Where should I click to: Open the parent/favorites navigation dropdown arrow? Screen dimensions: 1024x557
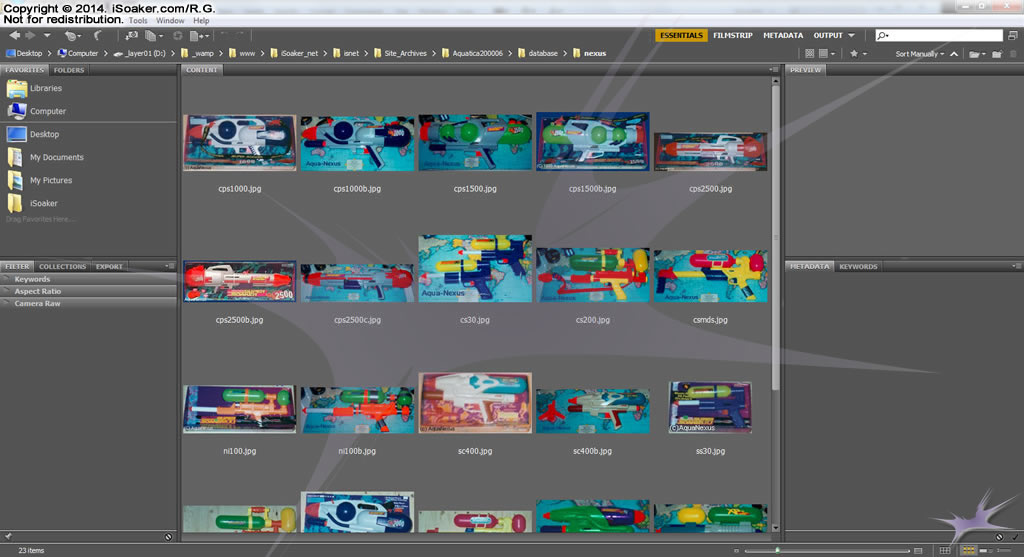(47, 35)
